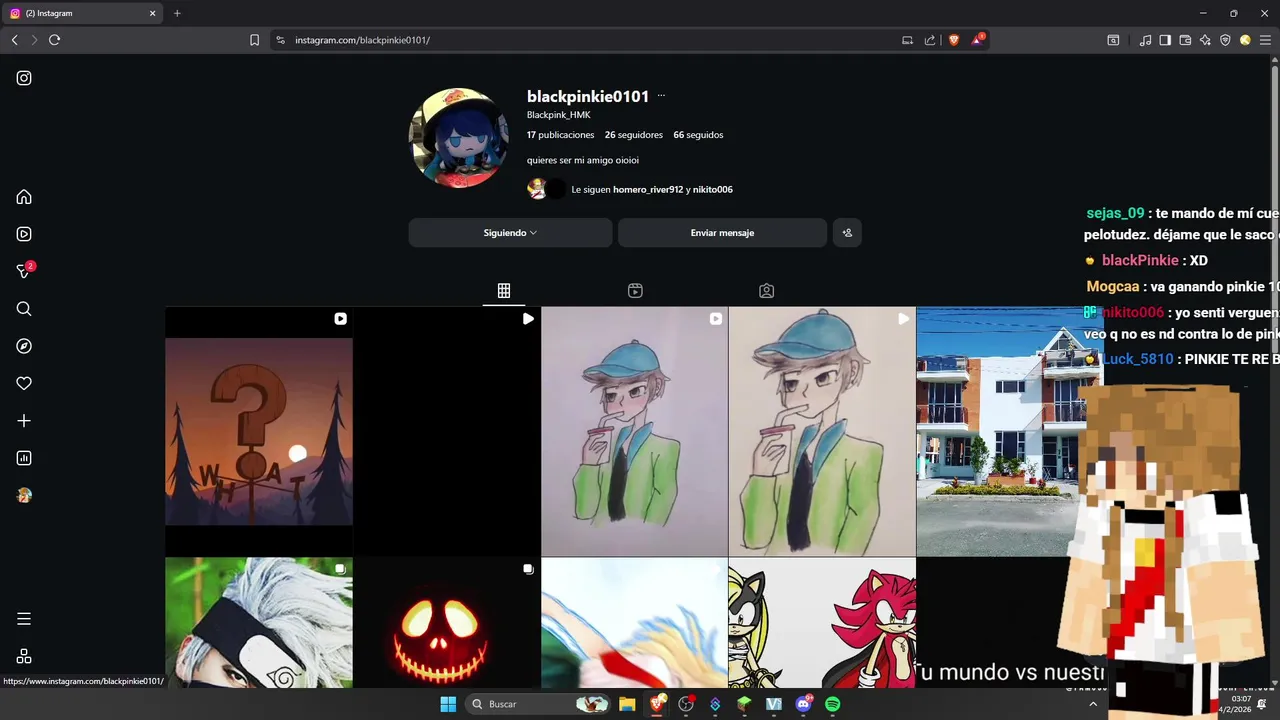Image resolution: width=1280 pixels, height=720 pixels.
Task: Go back with browser back arrow
Action: pyautogui.click(x=14, y=40)
